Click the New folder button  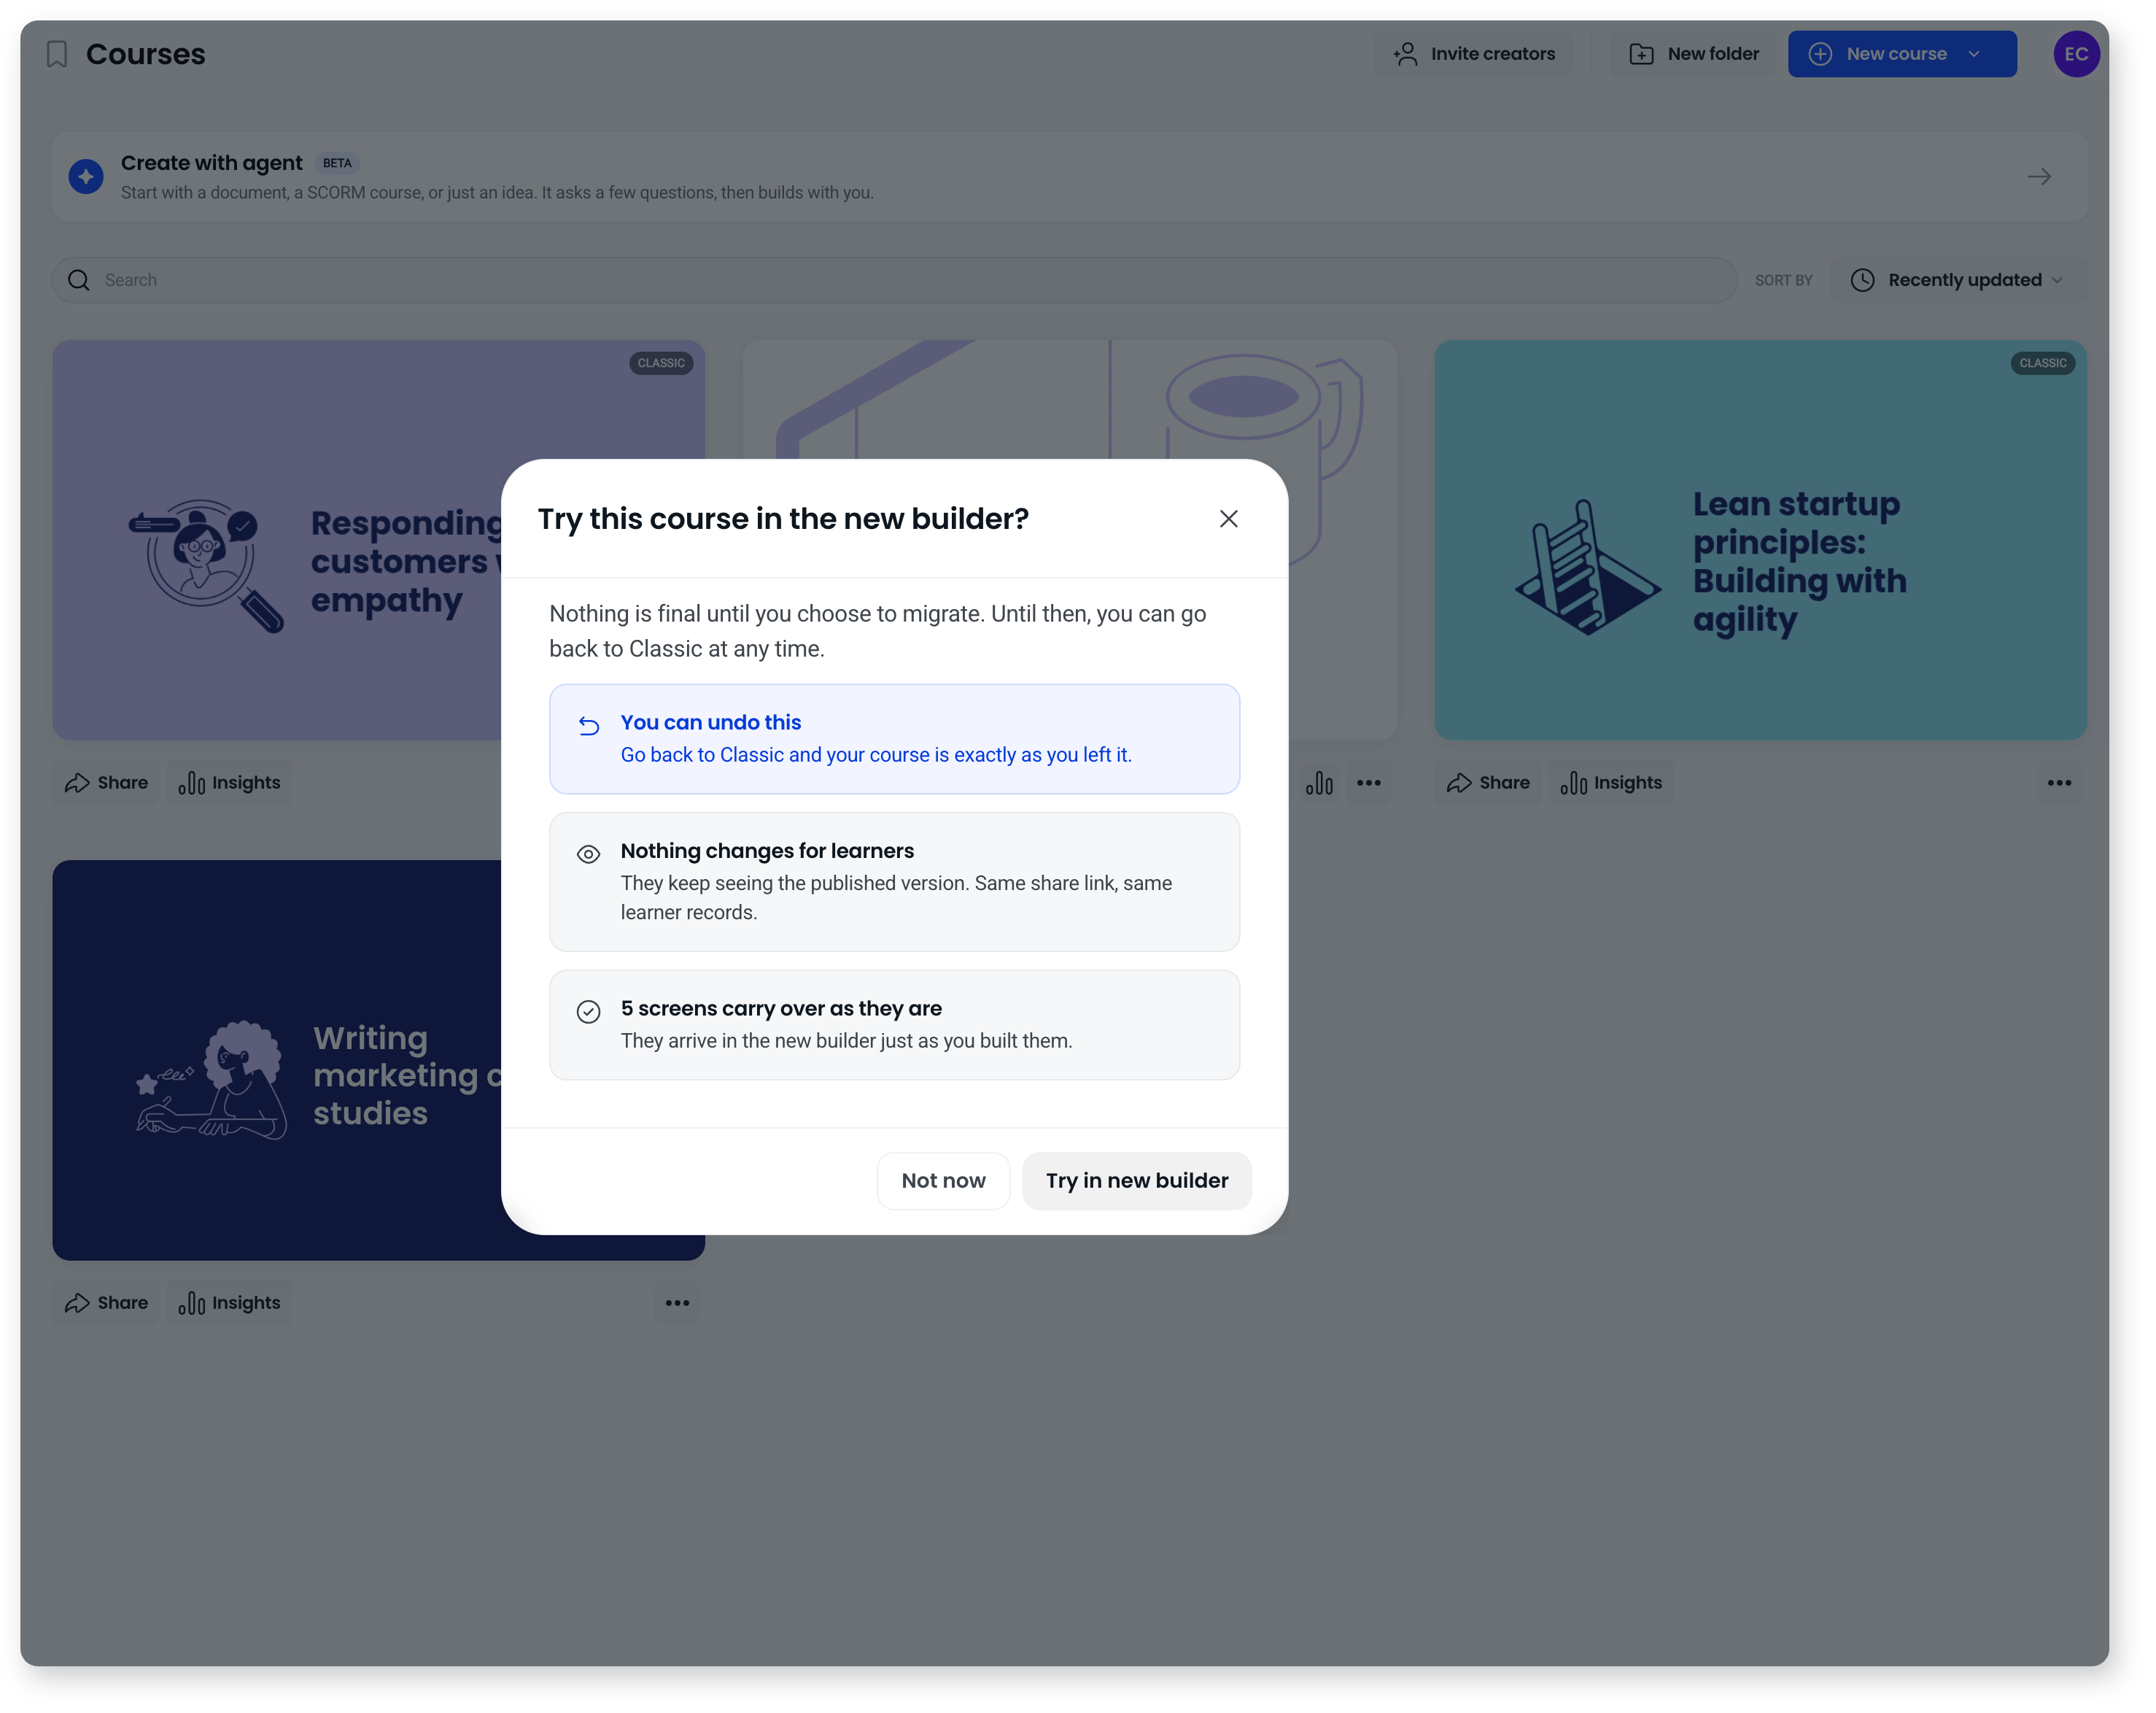point(1693,54)
